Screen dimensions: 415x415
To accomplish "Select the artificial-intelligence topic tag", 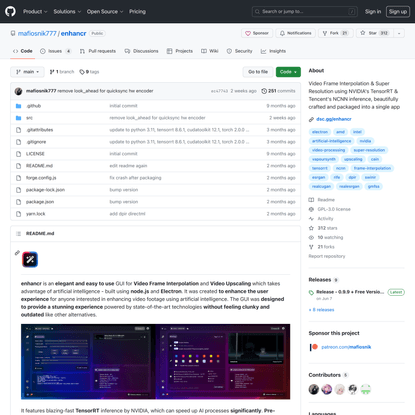I will (x=331, y=141).
